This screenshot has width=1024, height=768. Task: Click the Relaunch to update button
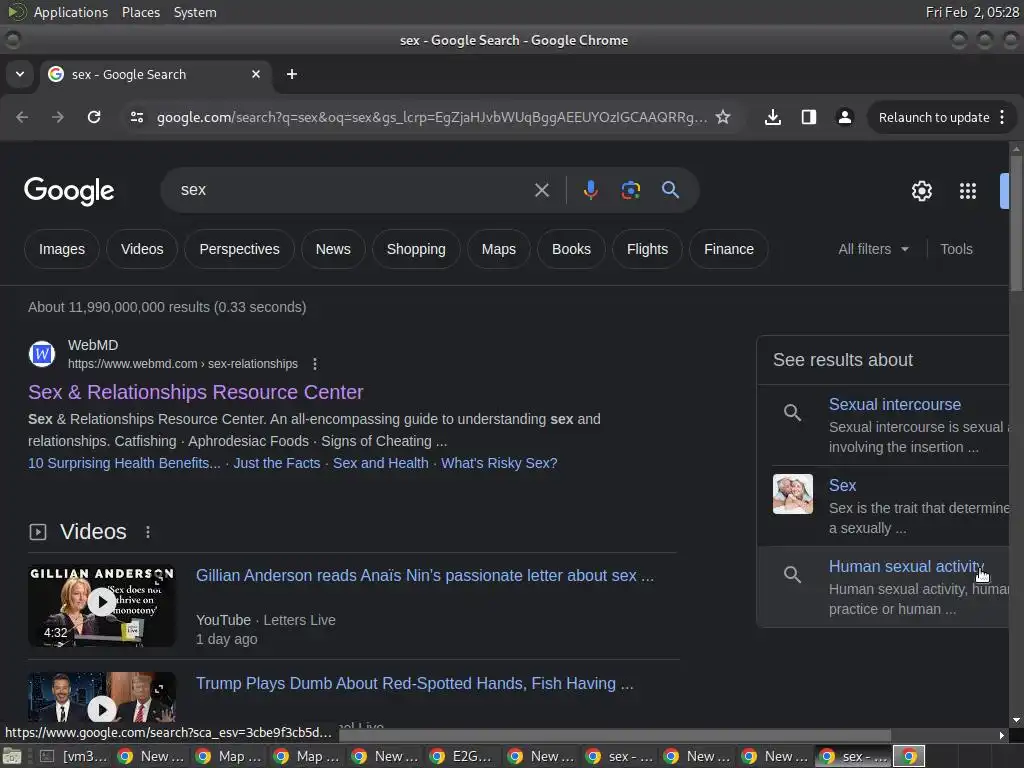pyautogui.click(x=933, y=117)
